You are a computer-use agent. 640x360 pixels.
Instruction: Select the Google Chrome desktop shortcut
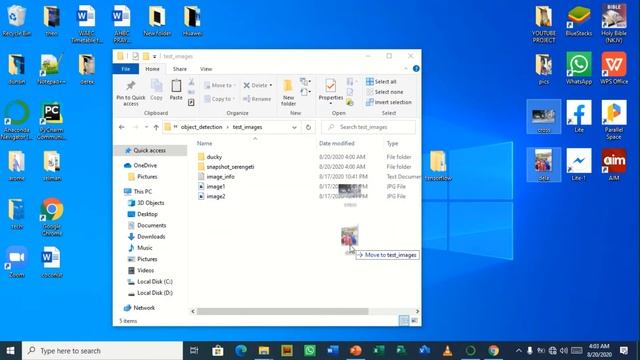pos(52,217)
